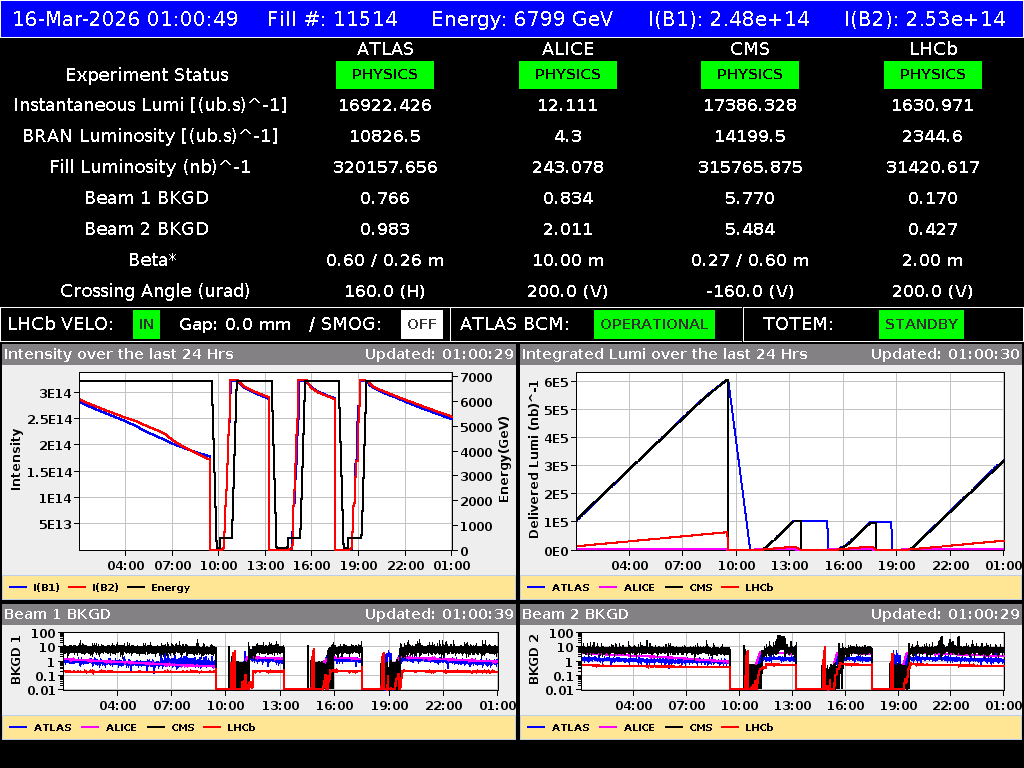Toggle the SMOG OFF switch
This screenshot has width=1024, height=768.
point(421,324)
